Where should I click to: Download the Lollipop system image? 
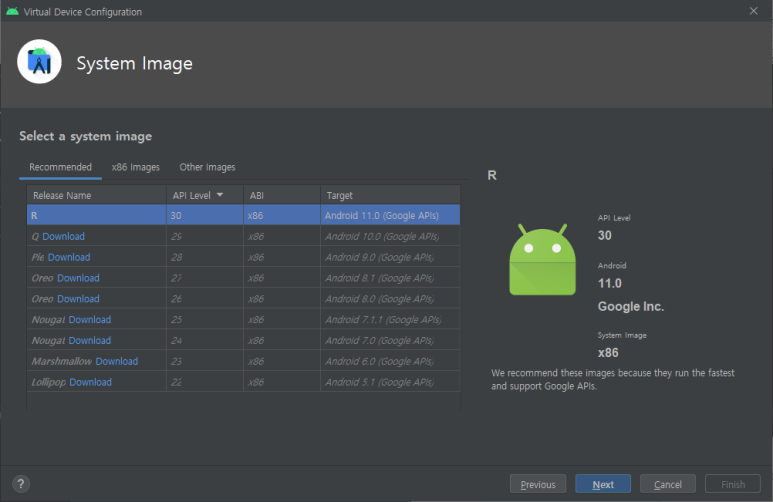pyautogui.click(x=90, y=382)
